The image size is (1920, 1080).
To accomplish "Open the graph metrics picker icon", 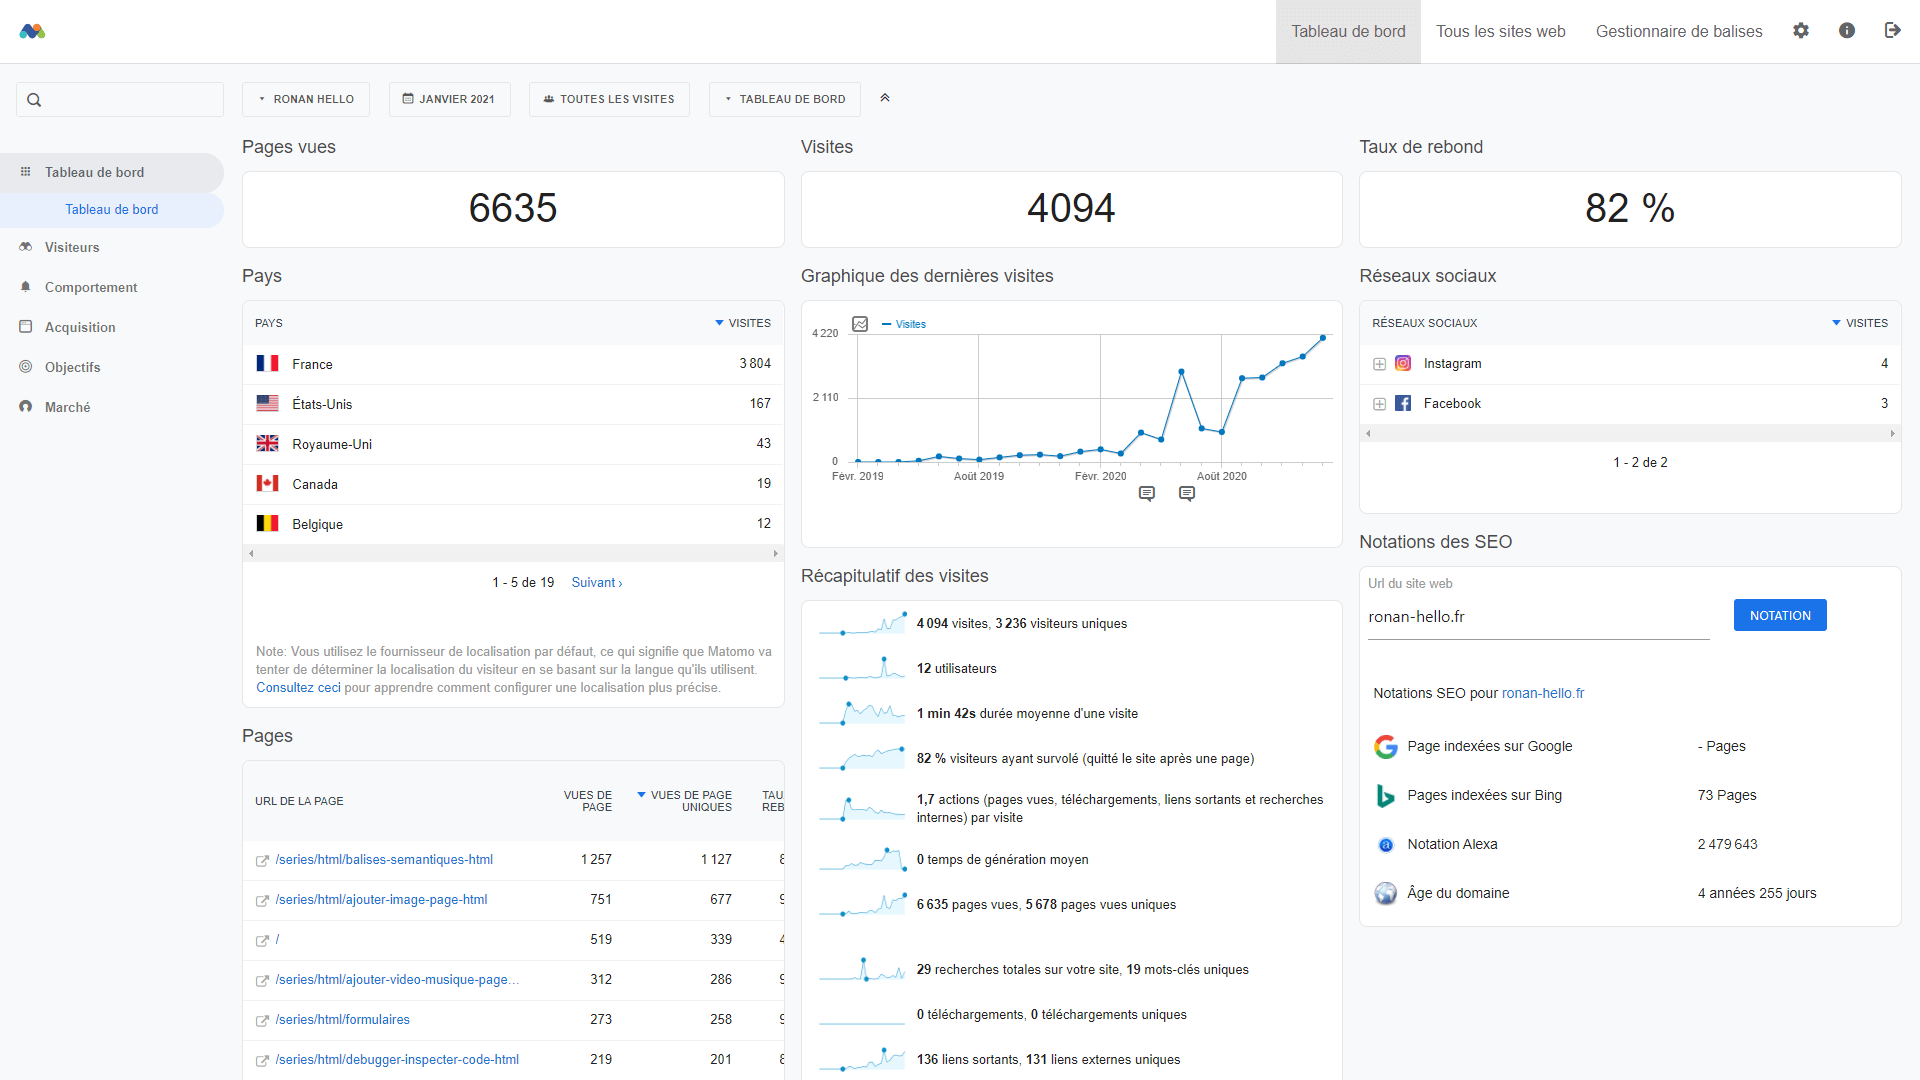I will (x=860, y=324).
